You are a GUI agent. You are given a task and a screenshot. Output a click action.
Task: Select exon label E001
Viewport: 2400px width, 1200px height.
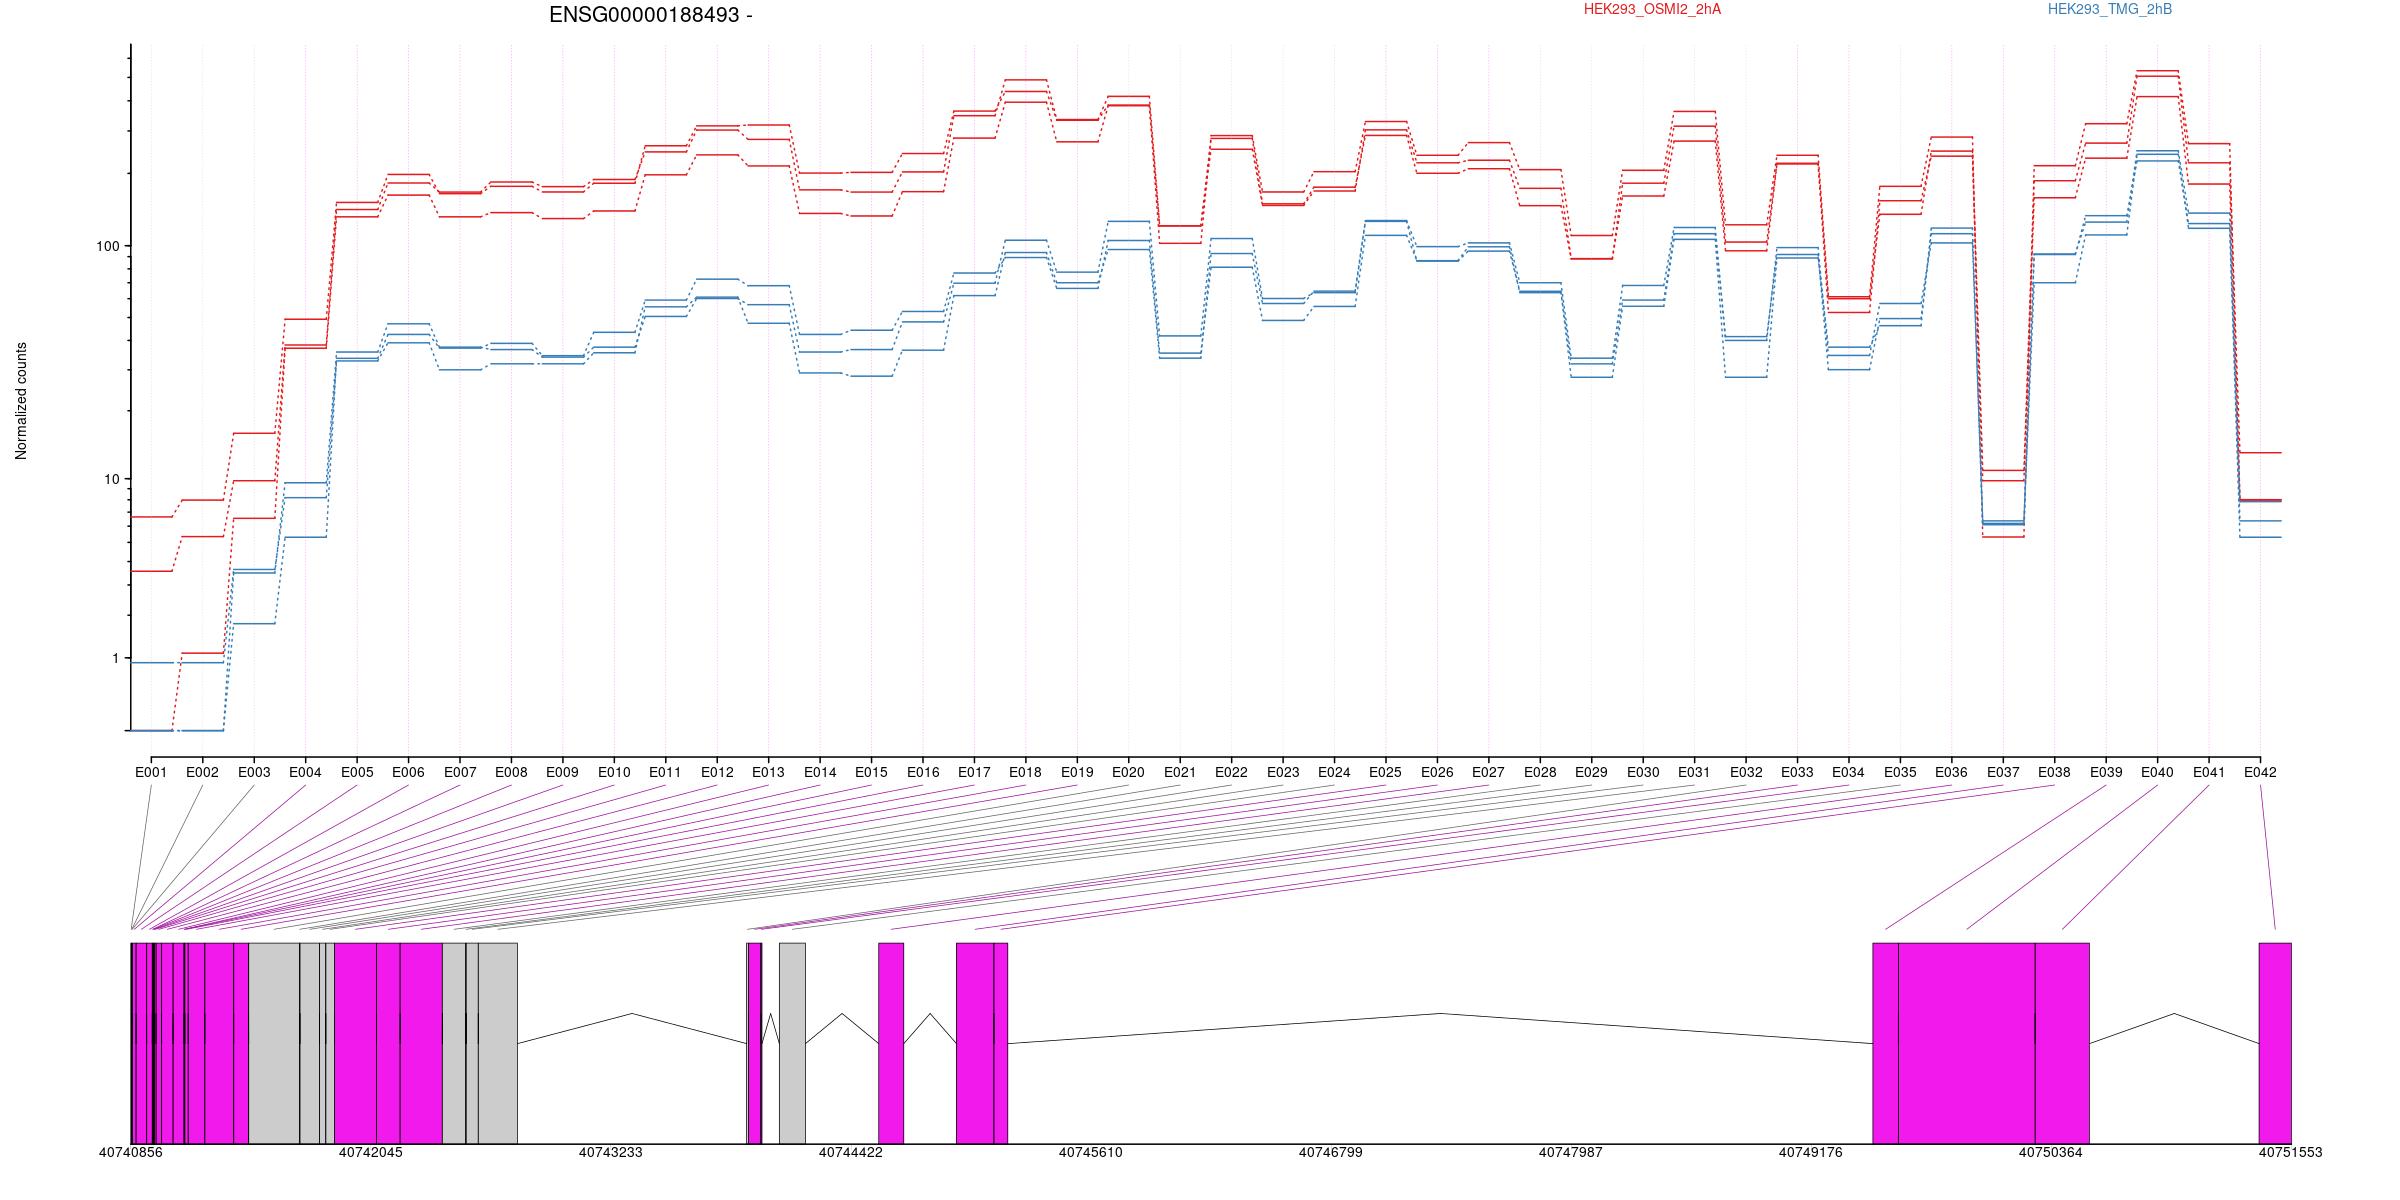151,772
